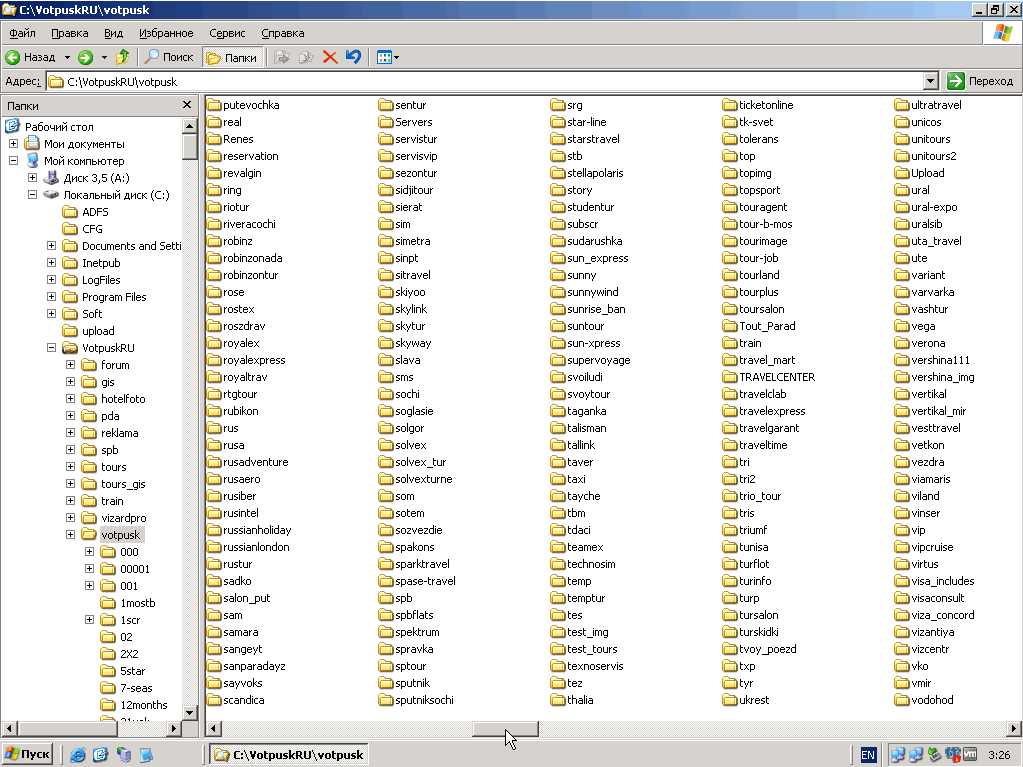Expand the hotelfoto tree node
Viewport: 1023px width, 767px height.
(70, 399)
